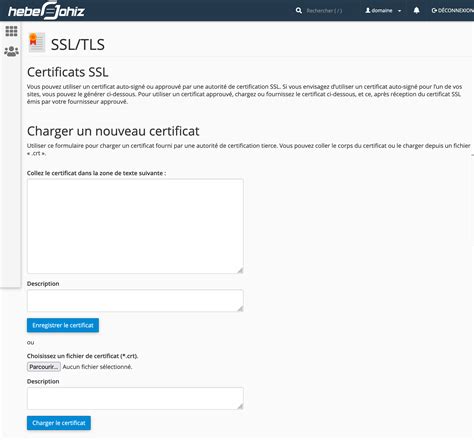Click the 'Choisissez un fichier de certificat (*.crt).' label
474x440 pixels.
pyautogui.click(x=82, y=356)
